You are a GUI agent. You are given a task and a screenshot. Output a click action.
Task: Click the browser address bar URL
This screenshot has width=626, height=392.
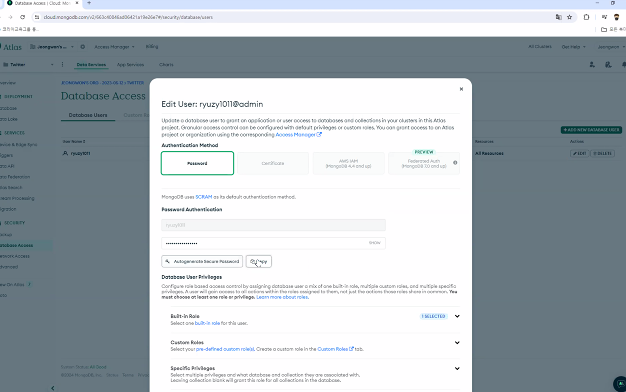[128, 17]
